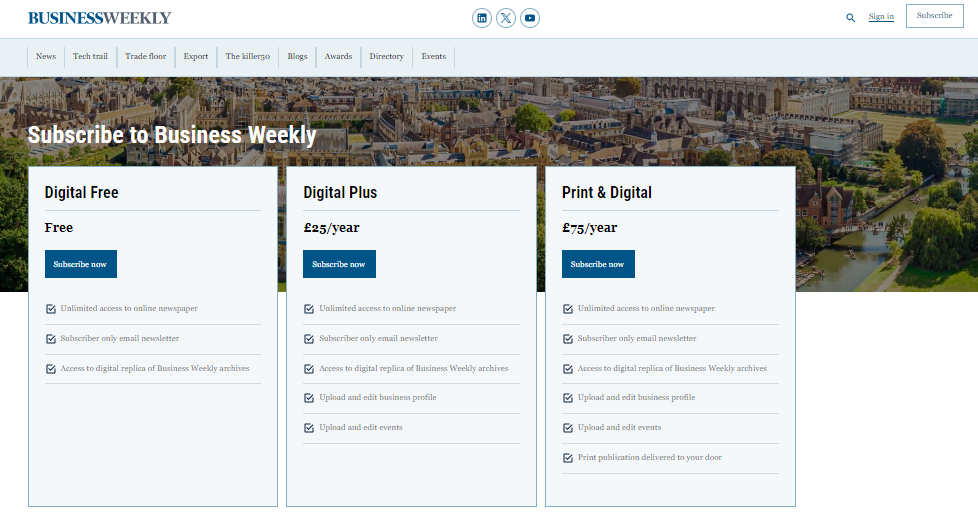Image resolution: width=978 pixels, height=512 pixels.
Task: Click check icon beside Unlimited access in Print & Digital
Action: click(568, 309)
